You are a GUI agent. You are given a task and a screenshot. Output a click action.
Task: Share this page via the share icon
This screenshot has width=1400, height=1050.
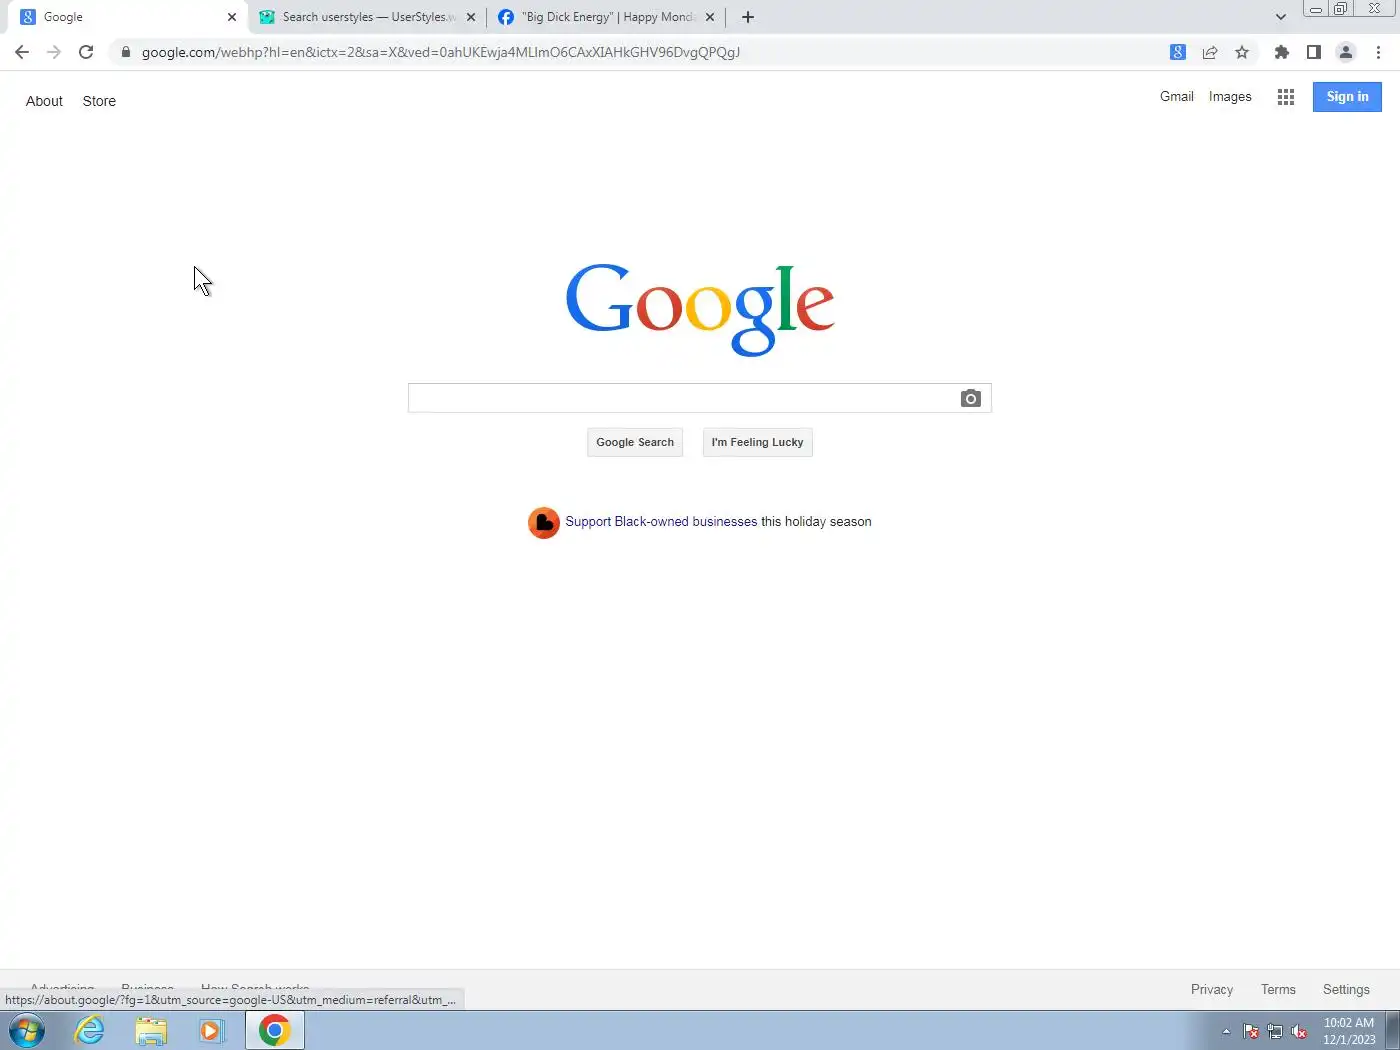[x=1210, y=52]
